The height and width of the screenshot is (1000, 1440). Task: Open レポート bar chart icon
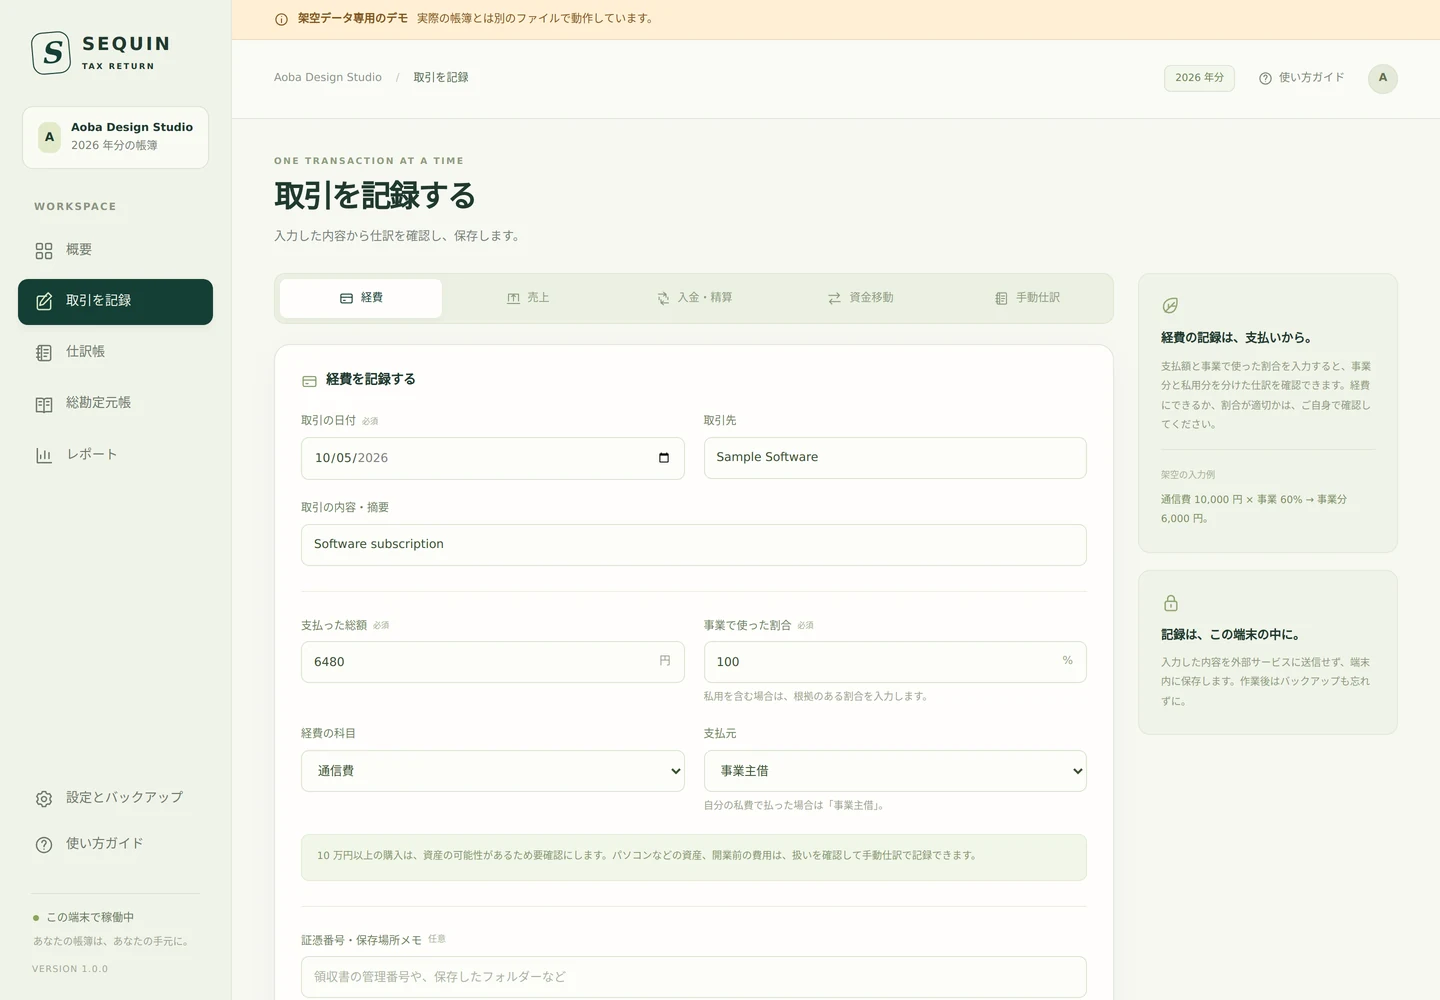click(44, 455)
